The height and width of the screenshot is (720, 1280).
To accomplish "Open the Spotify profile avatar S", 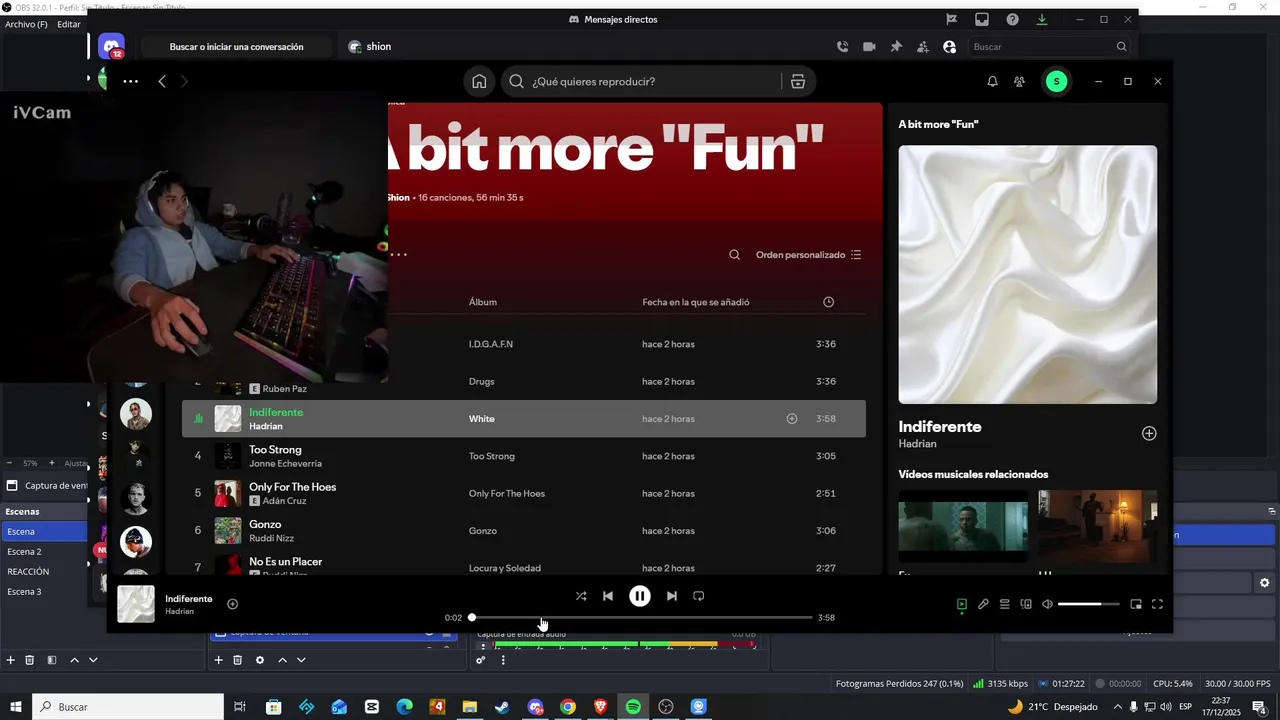I will pyautogui.click(x=1056, y=82).
